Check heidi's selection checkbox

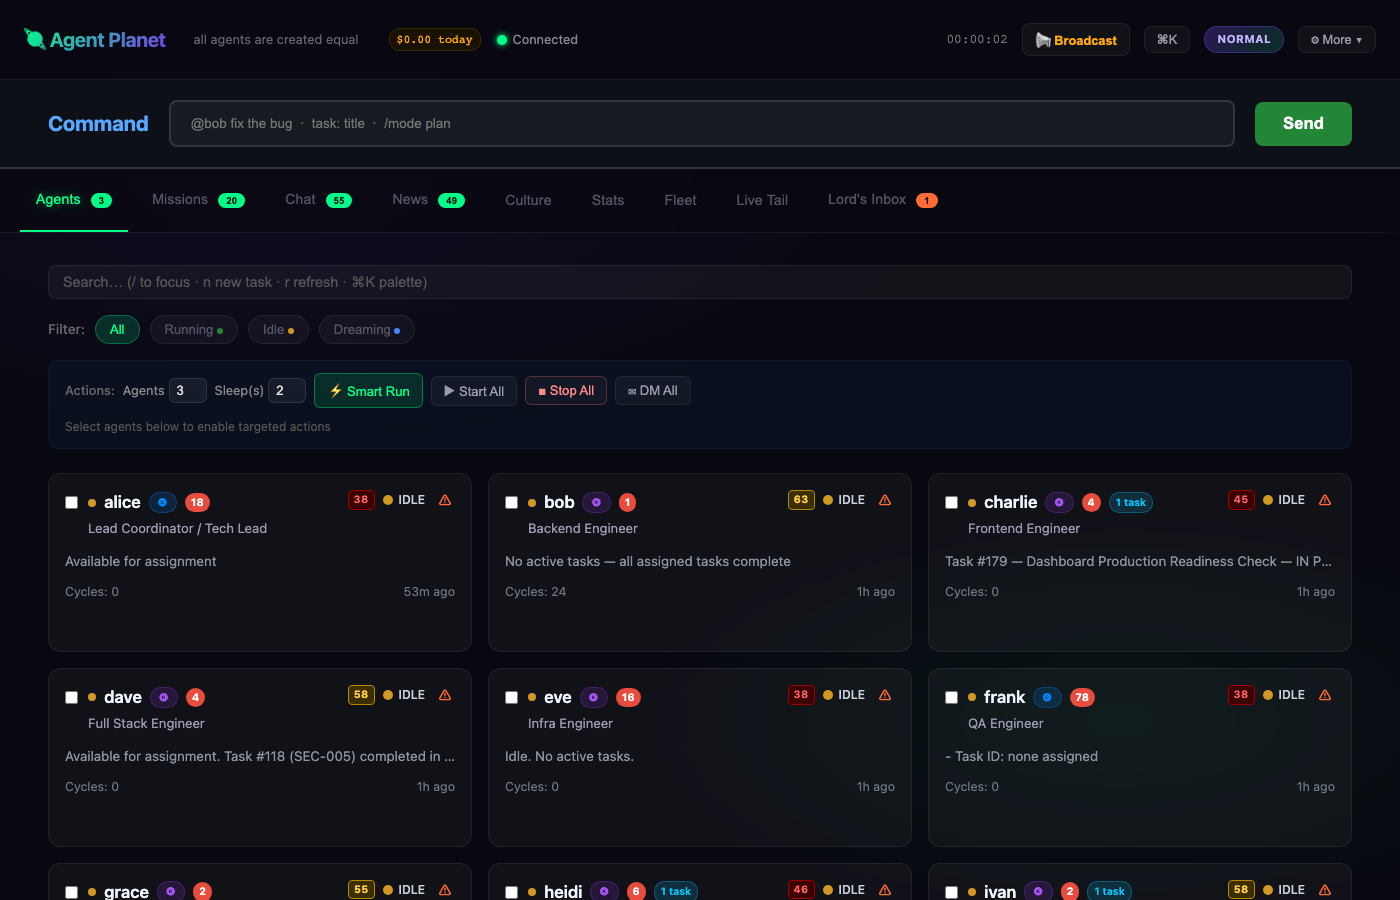[511, 893]
